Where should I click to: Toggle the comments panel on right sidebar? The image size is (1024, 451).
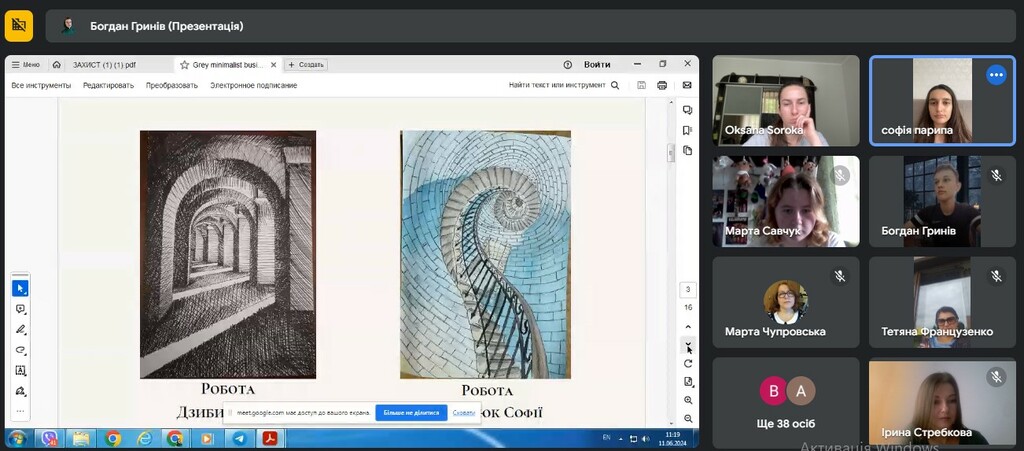pos(688,109)
